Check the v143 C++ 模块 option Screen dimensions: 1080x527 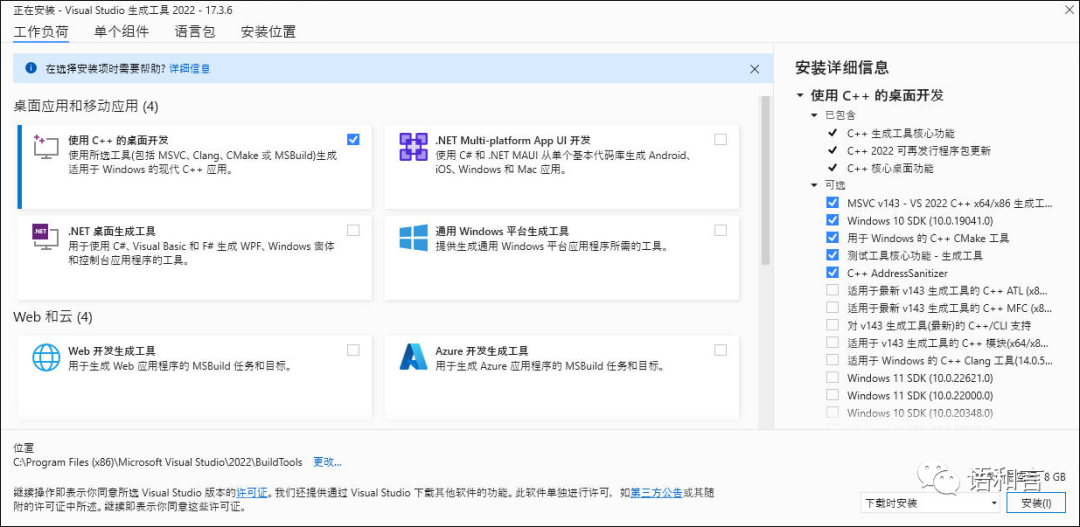[x=832, y=342]
